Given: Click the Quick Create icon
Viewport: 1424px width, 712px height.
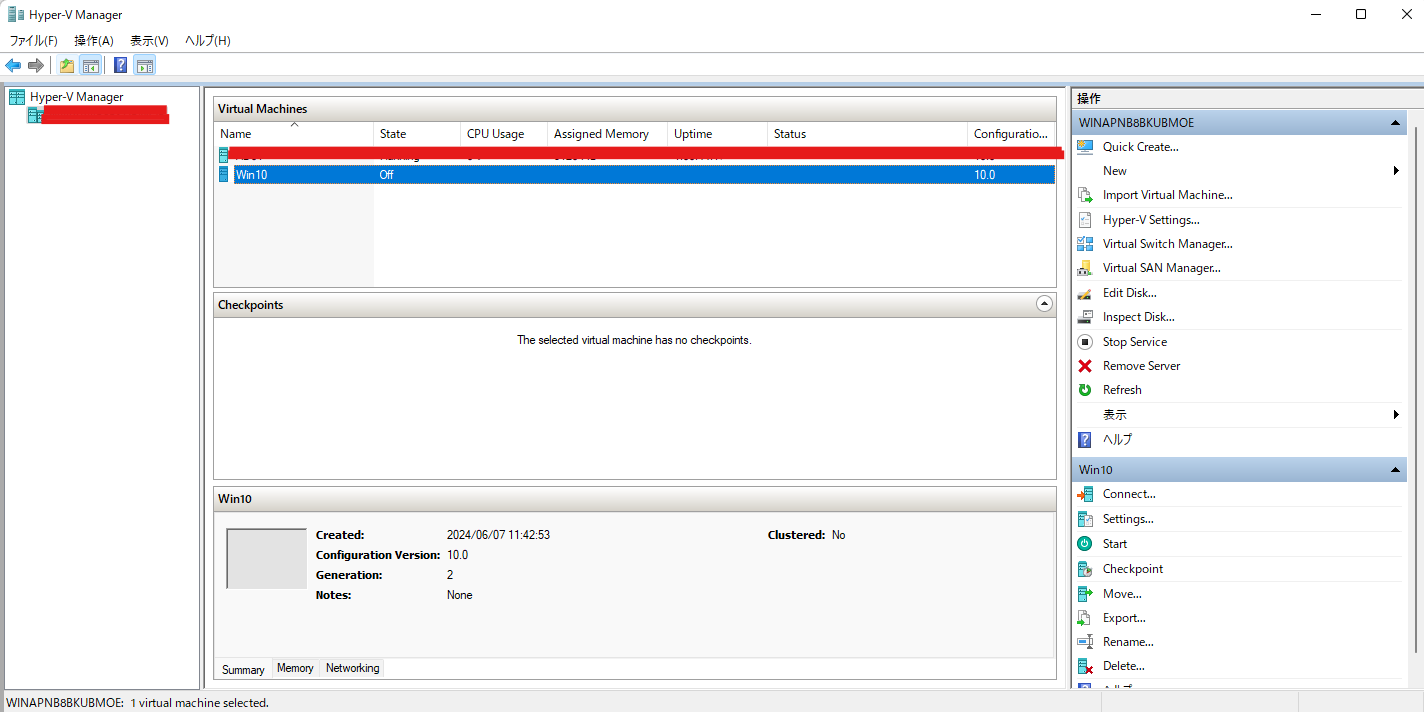Looking at the screenshot, I should point(1085,147).
